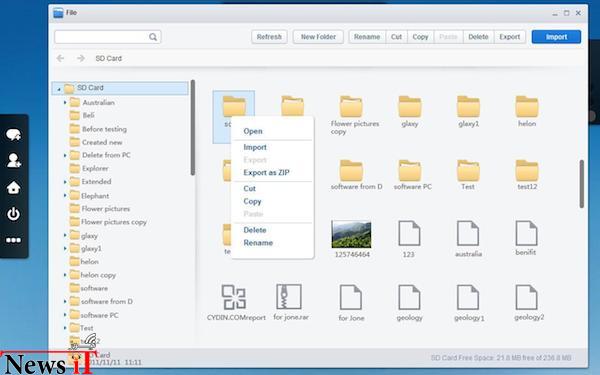
Task: Select the geology2 file icon
Action: tap(527, 297)
